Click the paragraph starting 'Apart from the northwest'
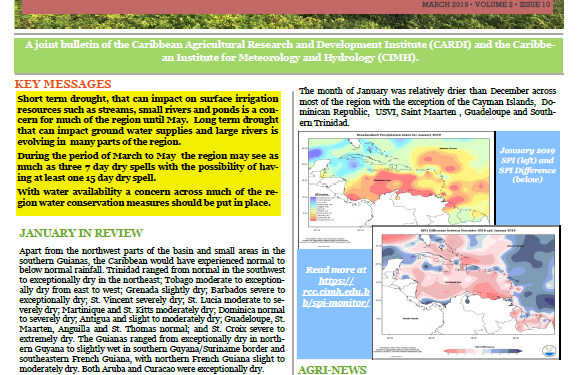Screen dimensions: 578x375 point(152,310)
